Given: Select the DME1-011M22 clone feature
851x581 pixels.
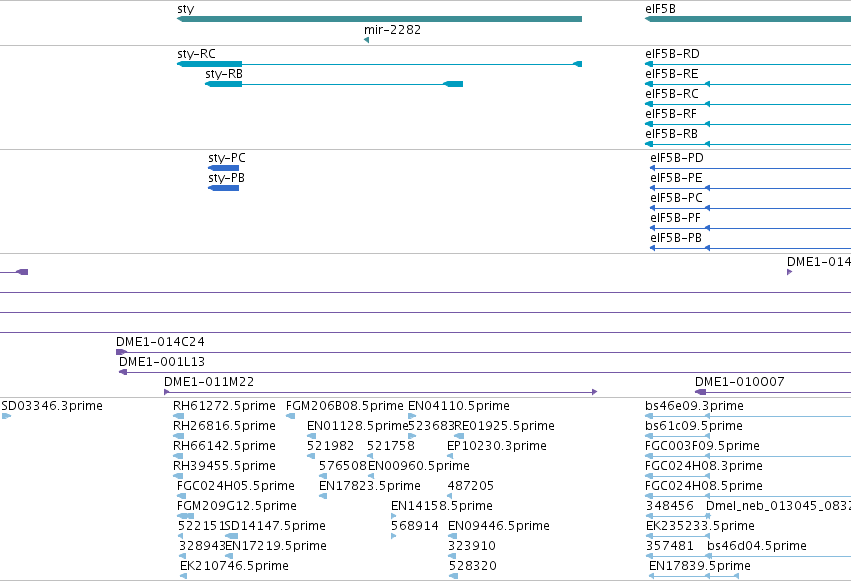Looking at the screenshot, I should [380, 392].
